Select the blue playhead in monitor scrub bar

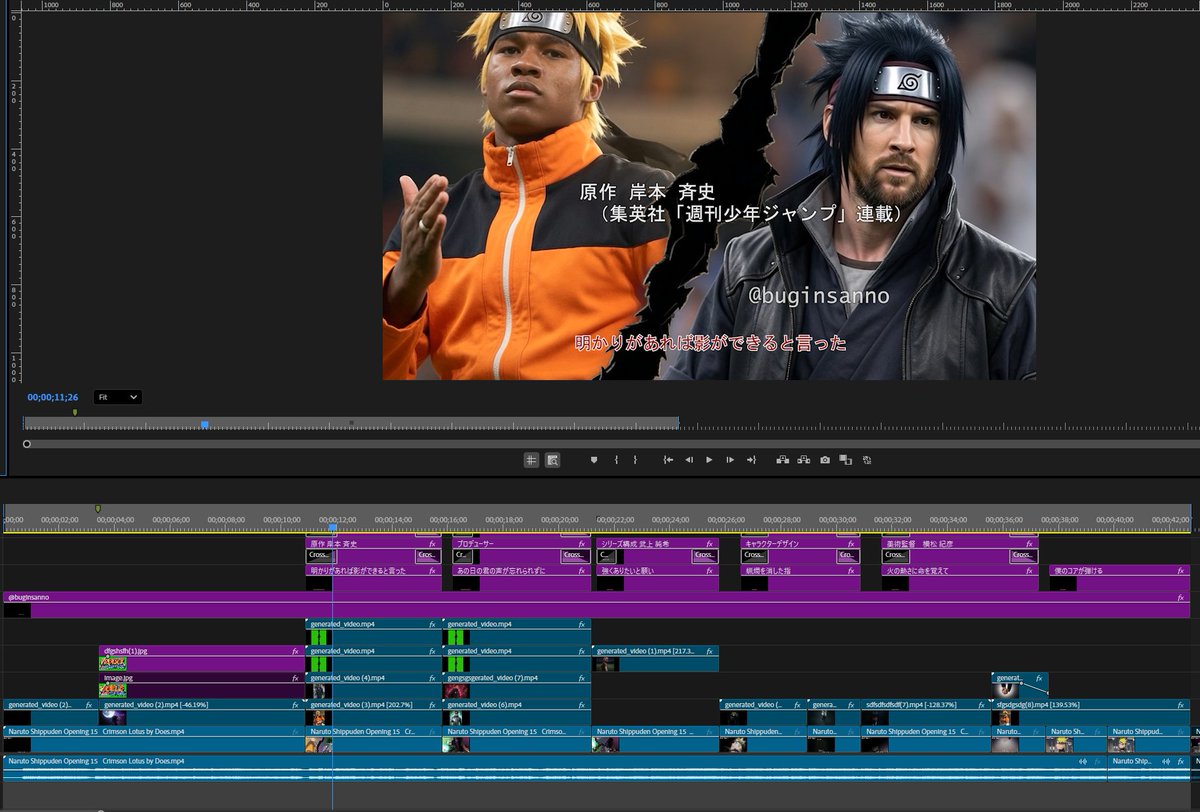coord(205,424)
